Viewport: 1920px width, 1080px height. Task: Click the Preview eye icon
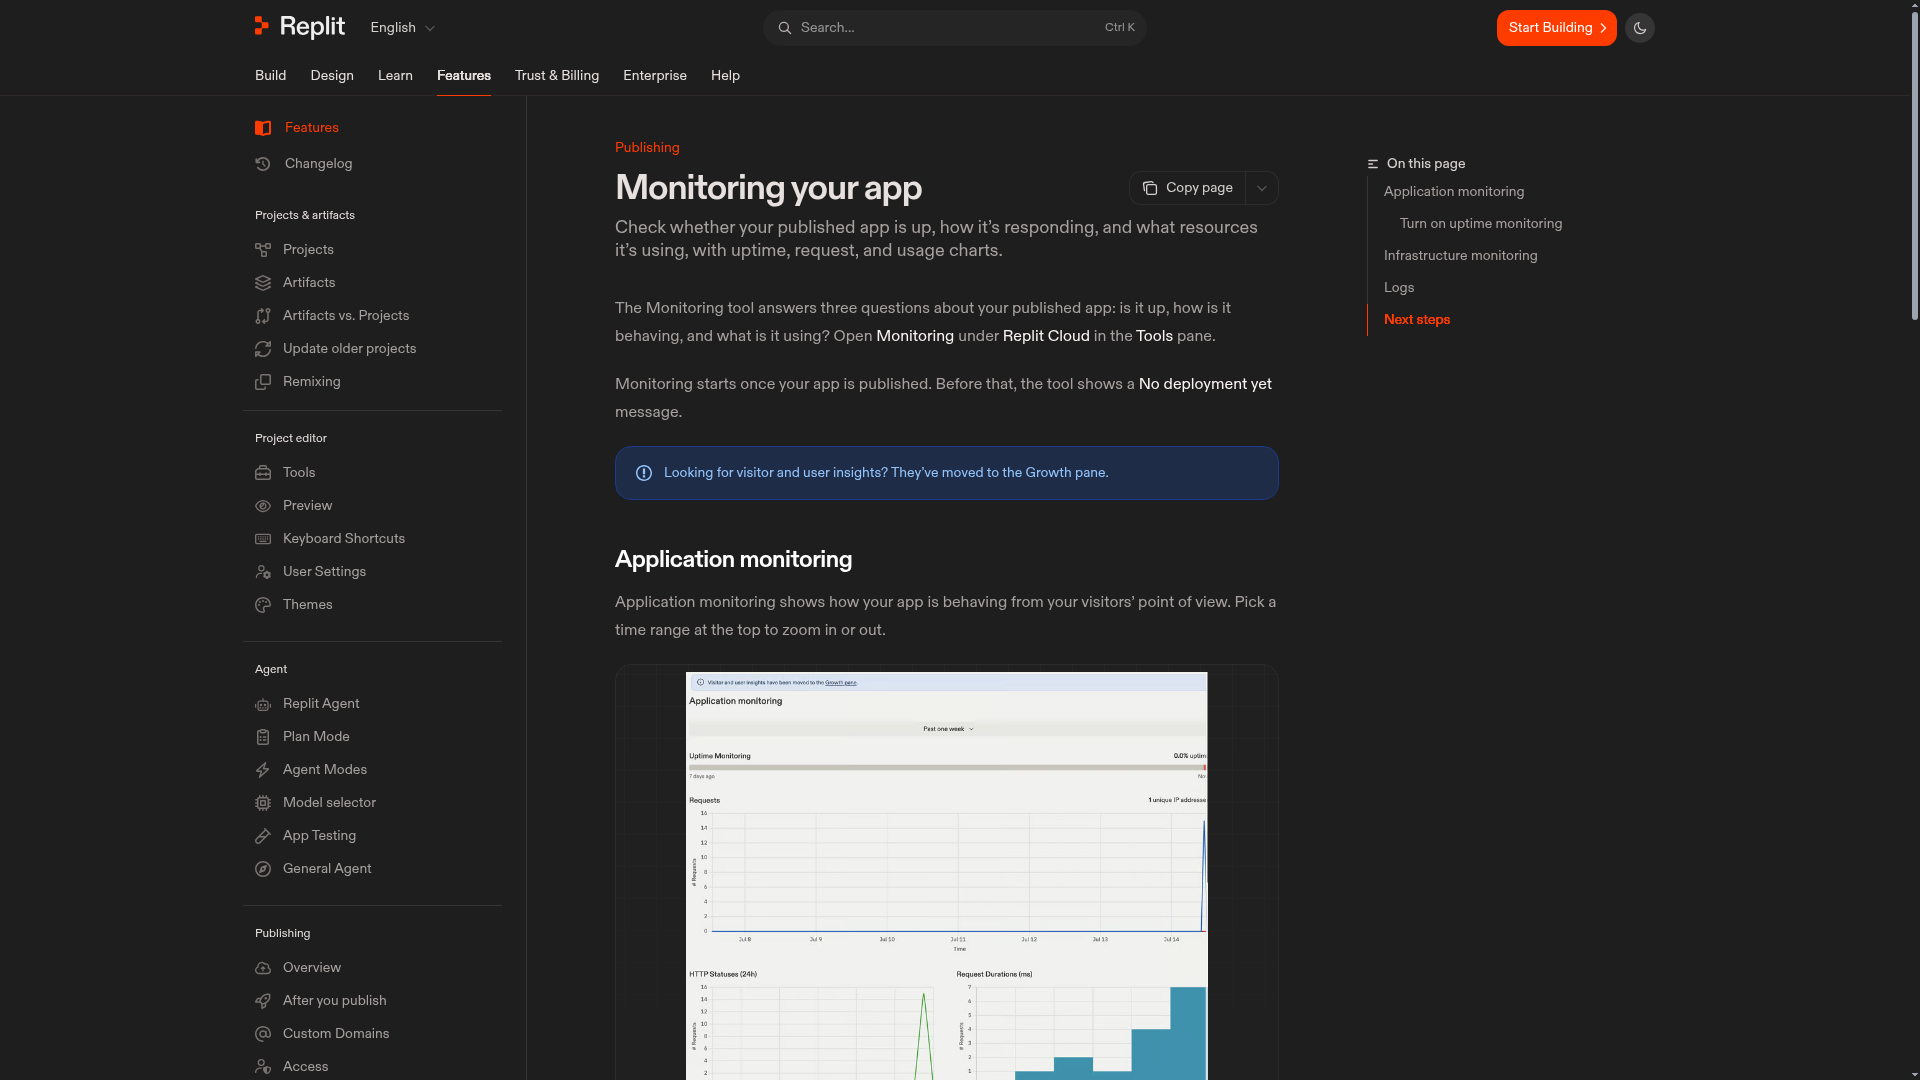263,506
